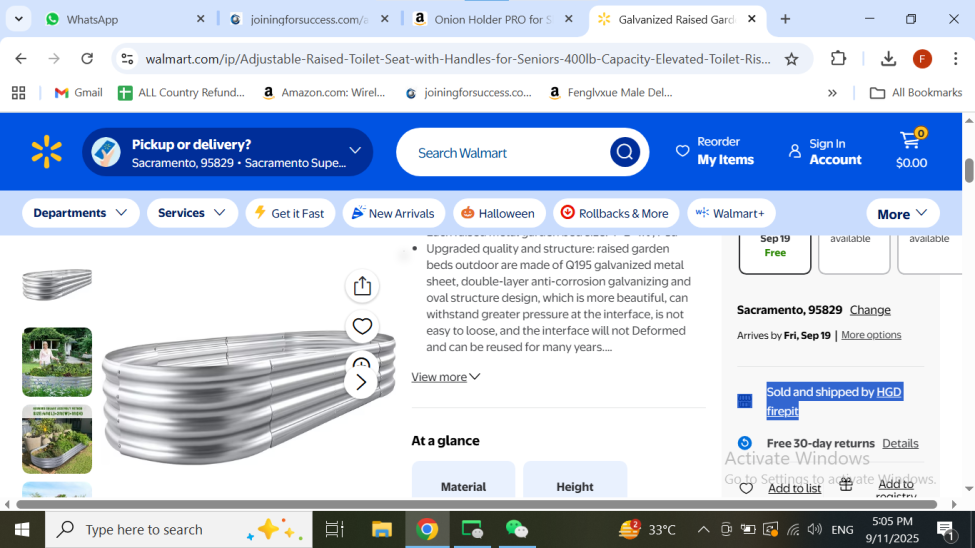Switch to the joiningforsuccess.com tab
The height and width of the screenshot is (548, 975).
309,19
